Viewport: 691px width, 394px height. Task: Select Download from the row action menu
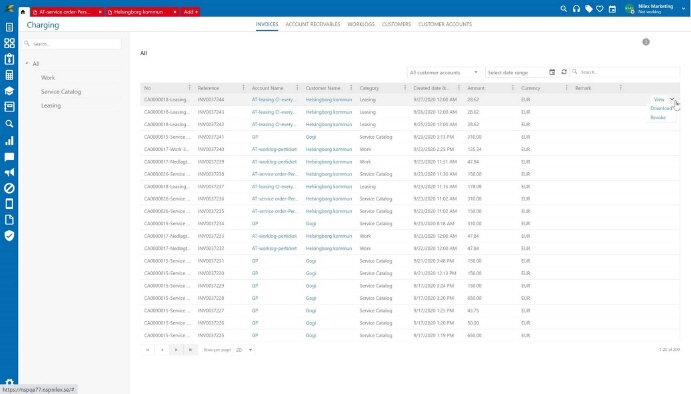tap(661, 108)
